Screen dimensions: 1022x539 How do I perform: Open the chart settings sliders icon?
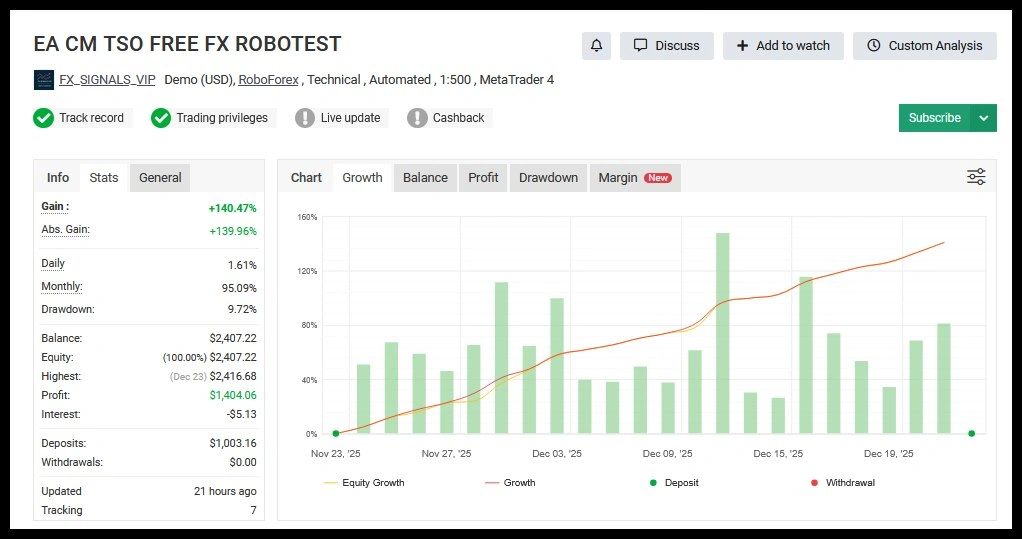[976, 177]
